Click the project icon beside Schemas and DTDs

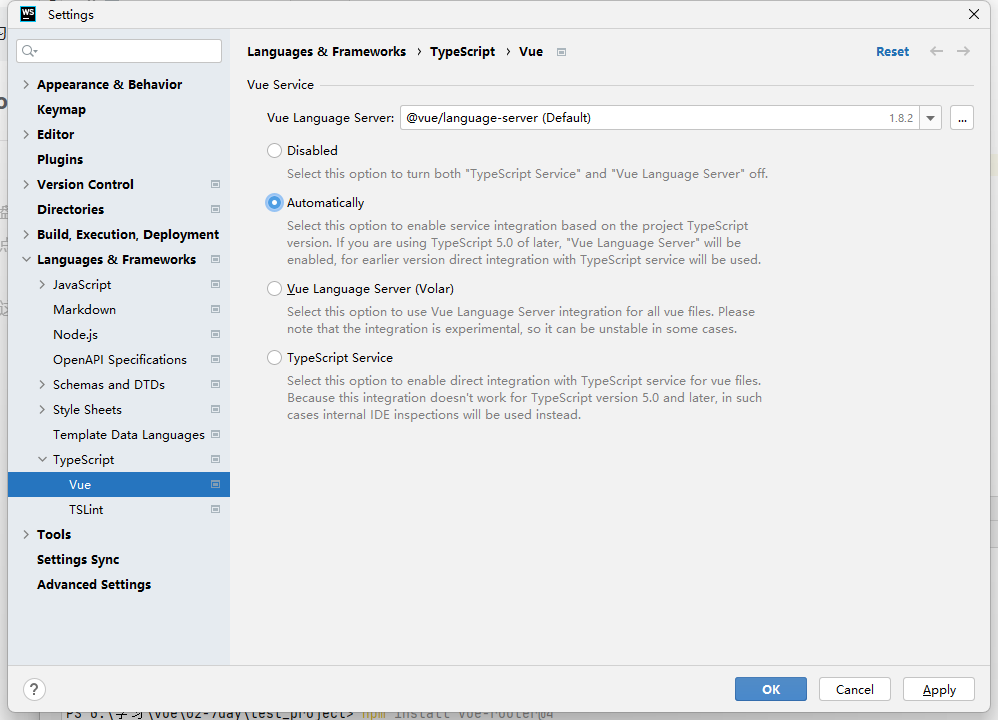216,385
